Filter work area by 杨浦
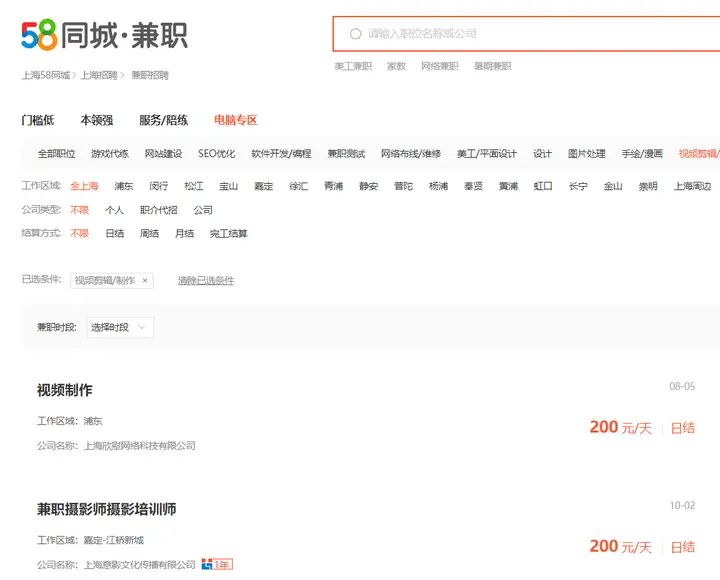The height and width of the screenshot is (580, 720). click(438, 186)
